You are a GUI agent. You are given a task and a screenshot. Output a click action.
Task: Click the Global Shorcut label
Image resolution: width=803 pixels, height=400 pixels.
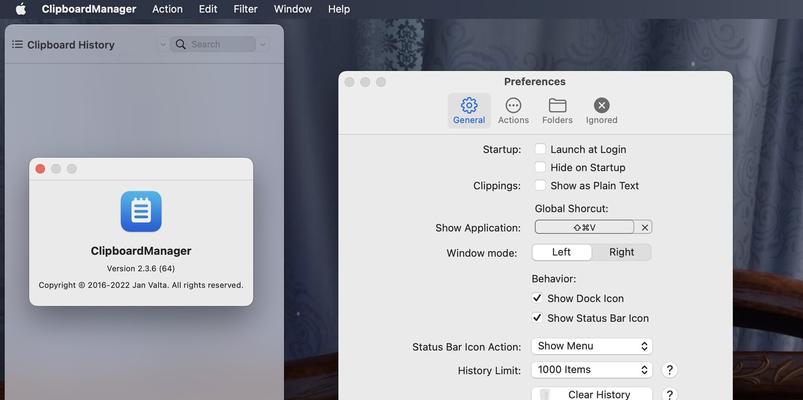tap(572, 209)
